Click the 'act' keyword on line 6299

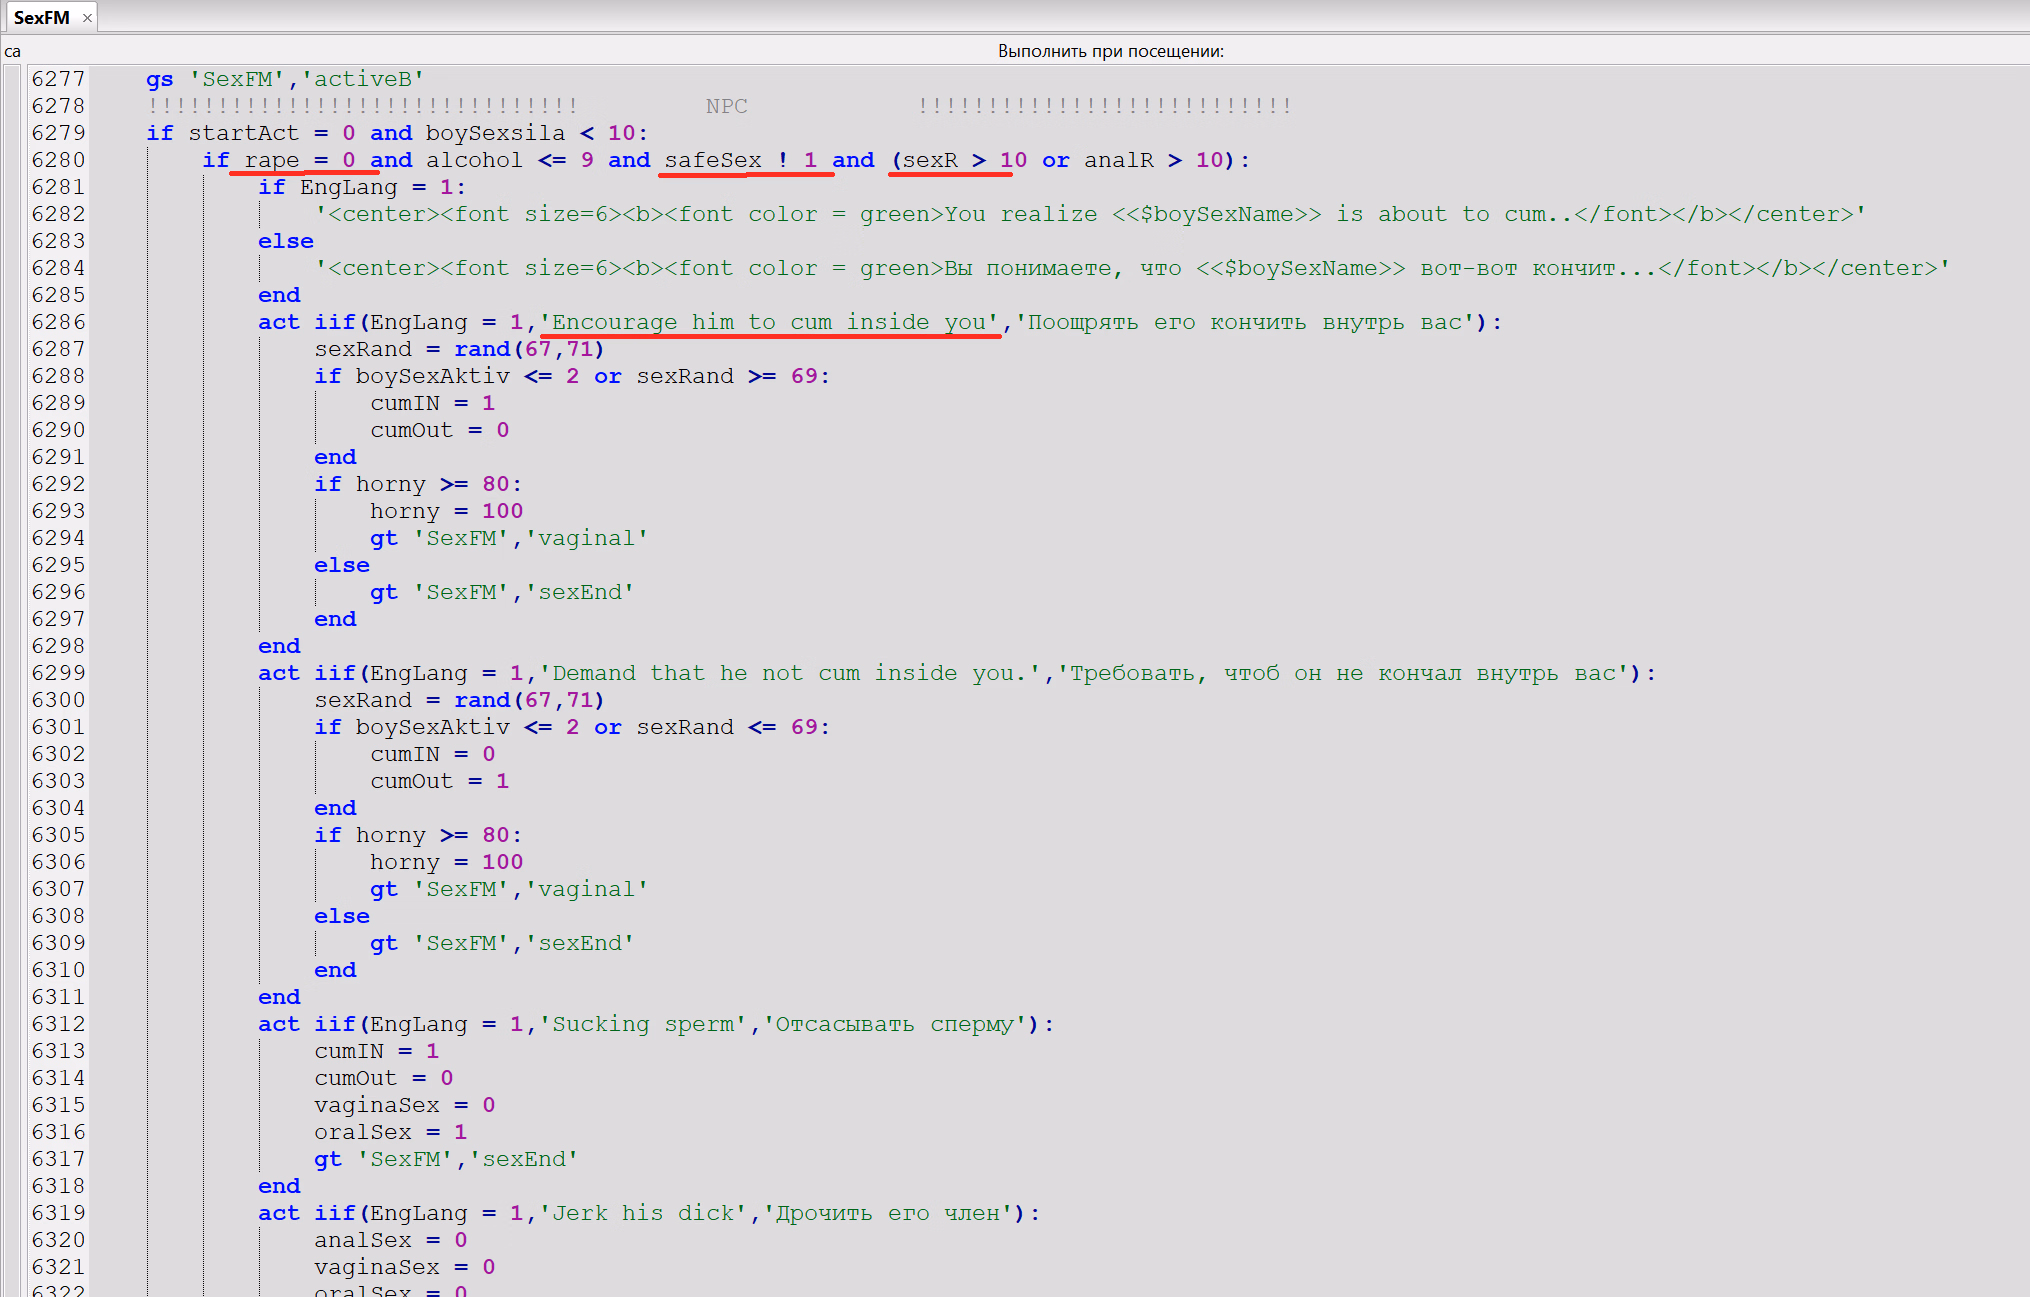(278, 673)
